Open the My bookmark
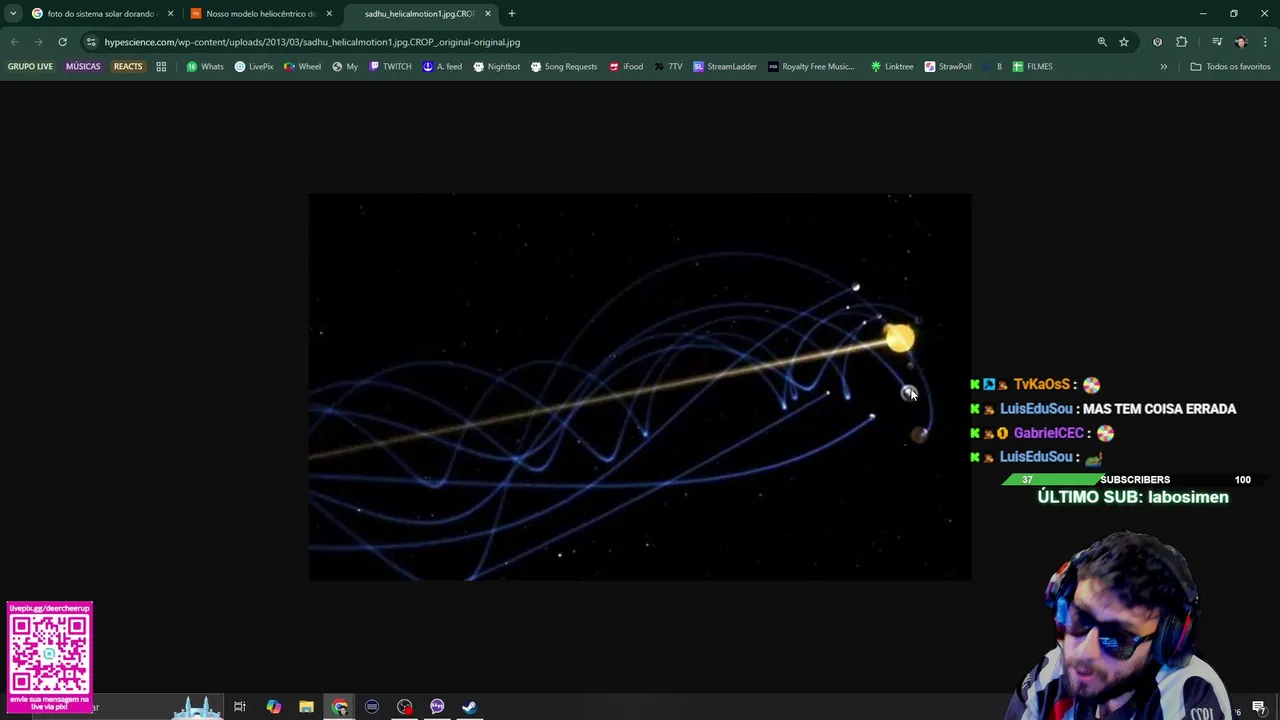The height and width of the screenshot is (720, 1280). tap(345, 67)
